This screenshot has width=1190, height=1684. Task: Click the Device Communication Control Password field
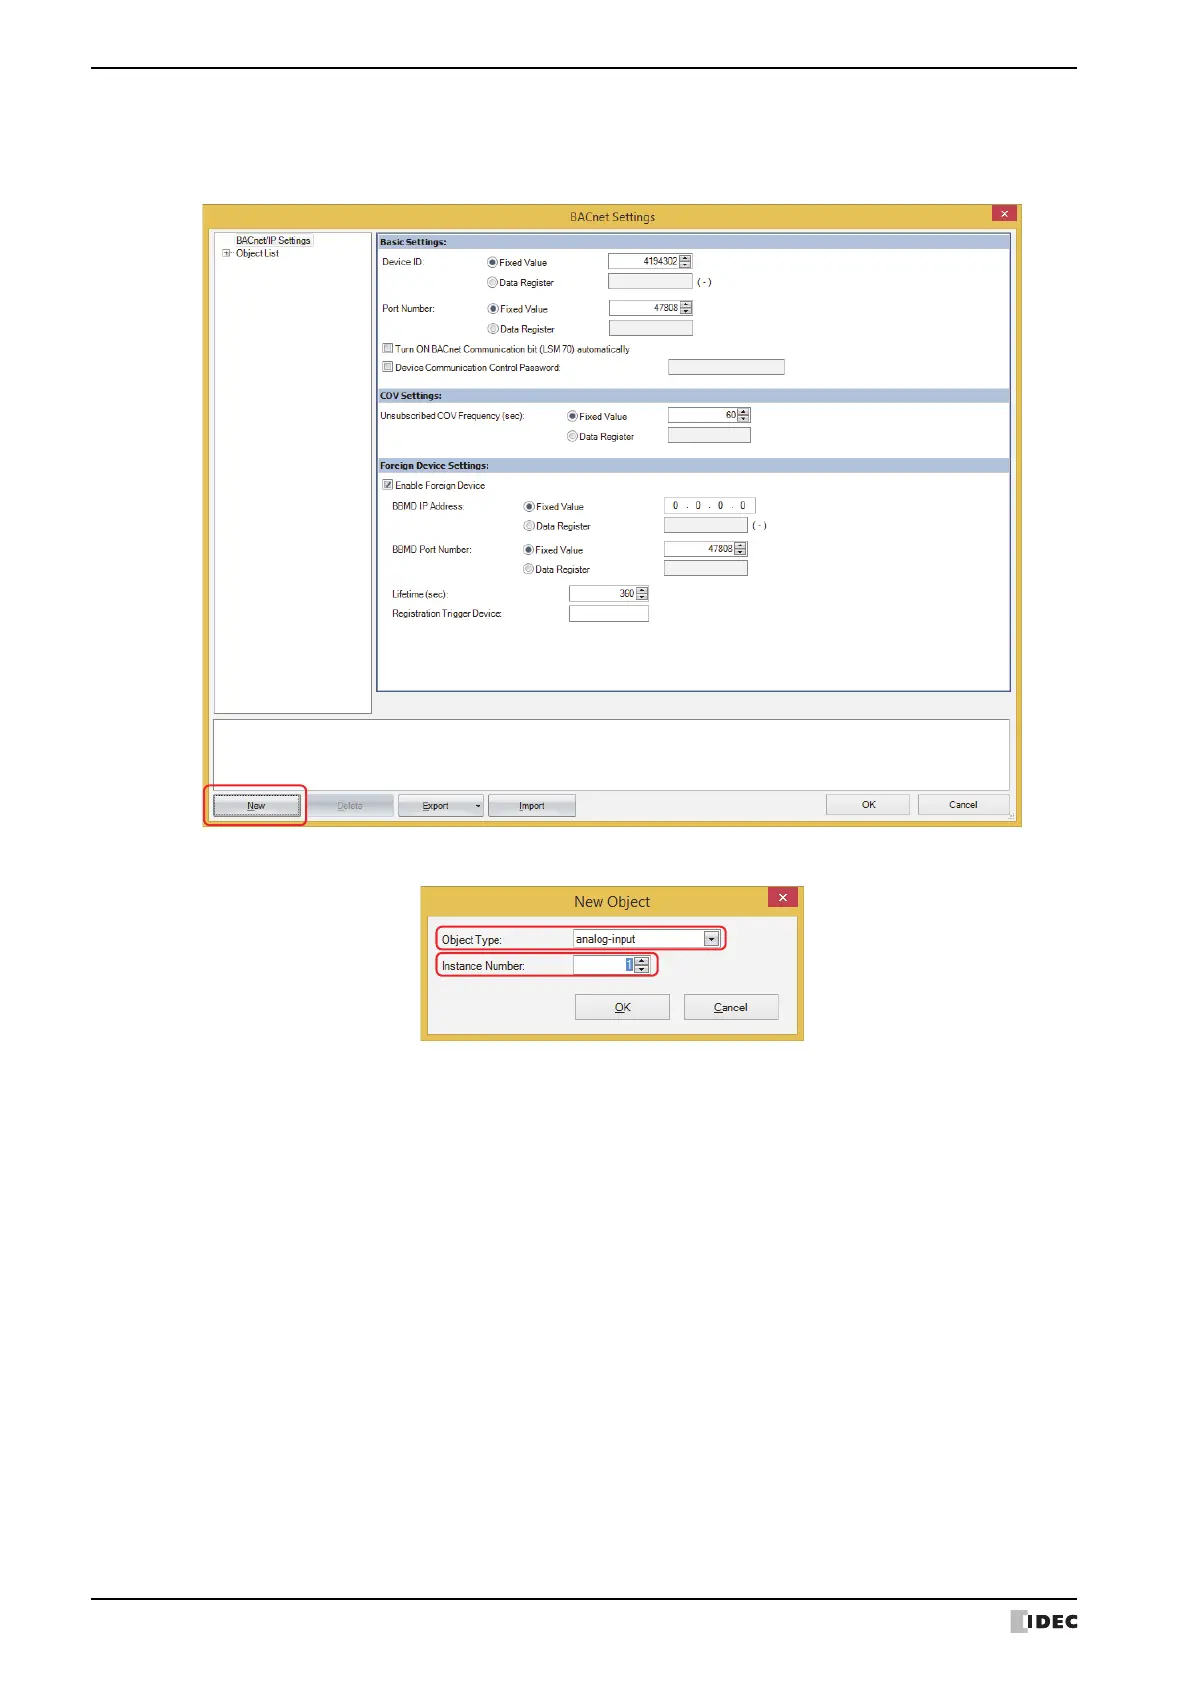point(726,367)
